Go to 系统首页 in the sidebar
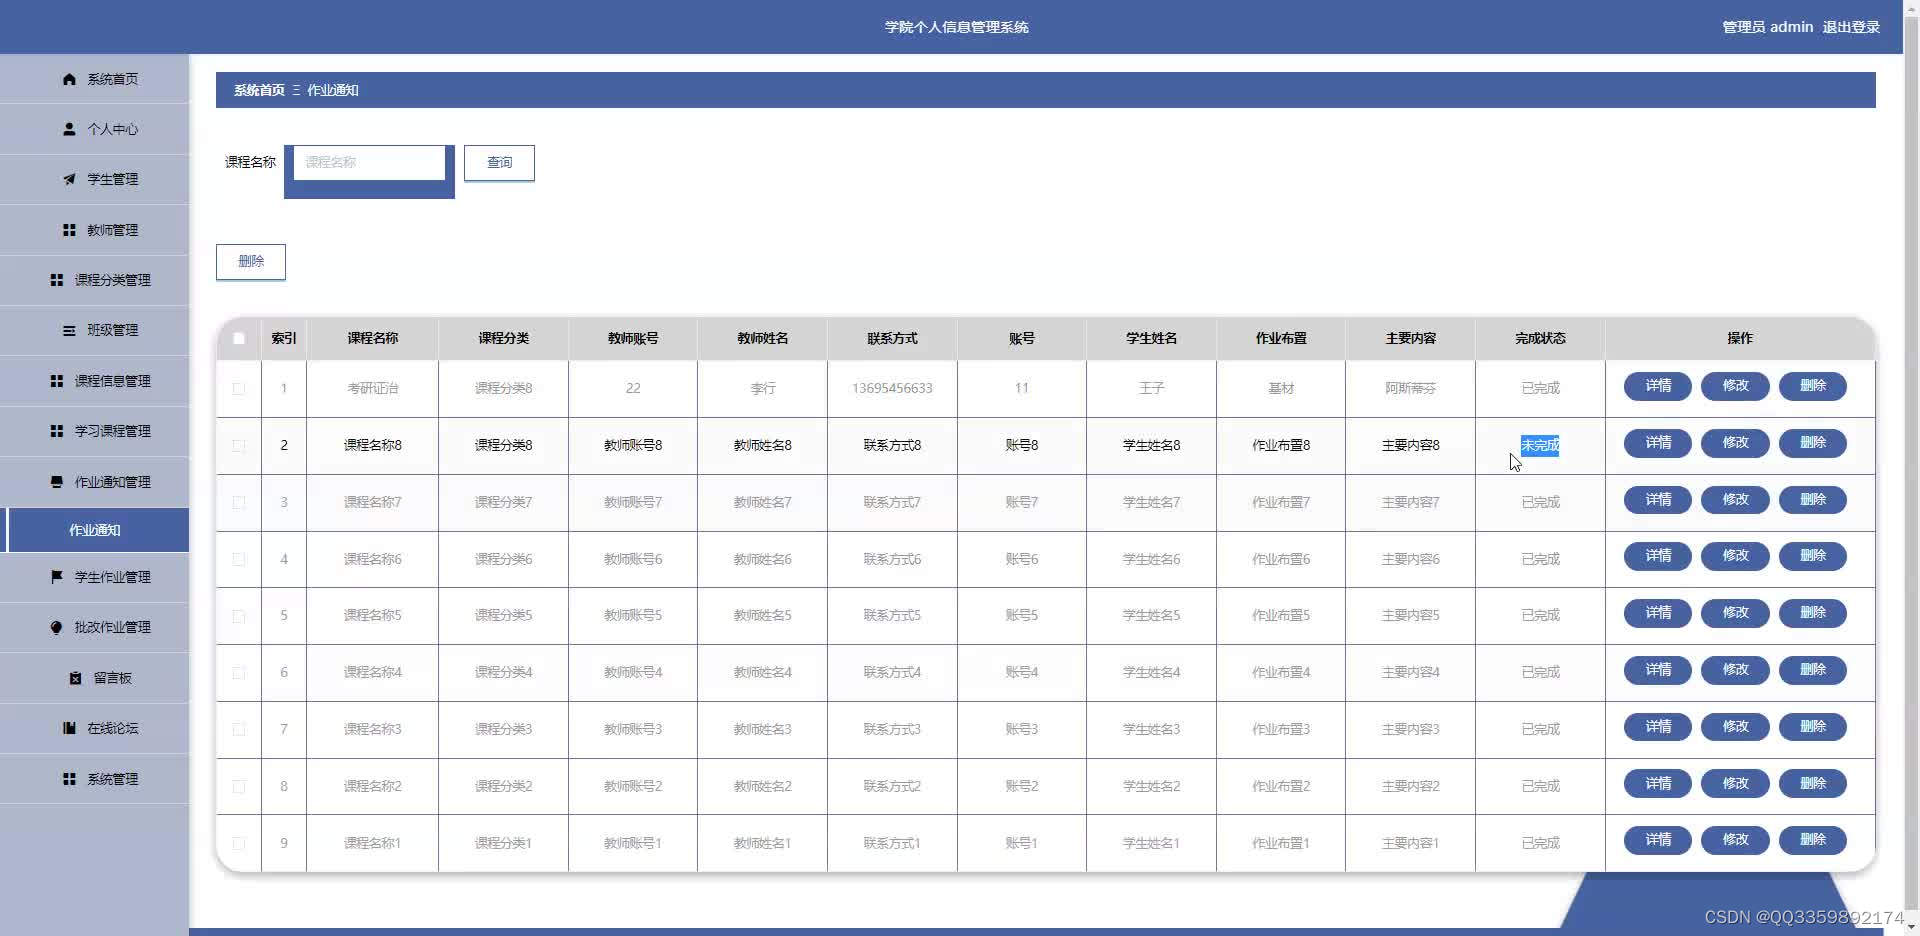The height and width of the screenshot is (936, 1920). pyautogui.click(x=94, y=79)
